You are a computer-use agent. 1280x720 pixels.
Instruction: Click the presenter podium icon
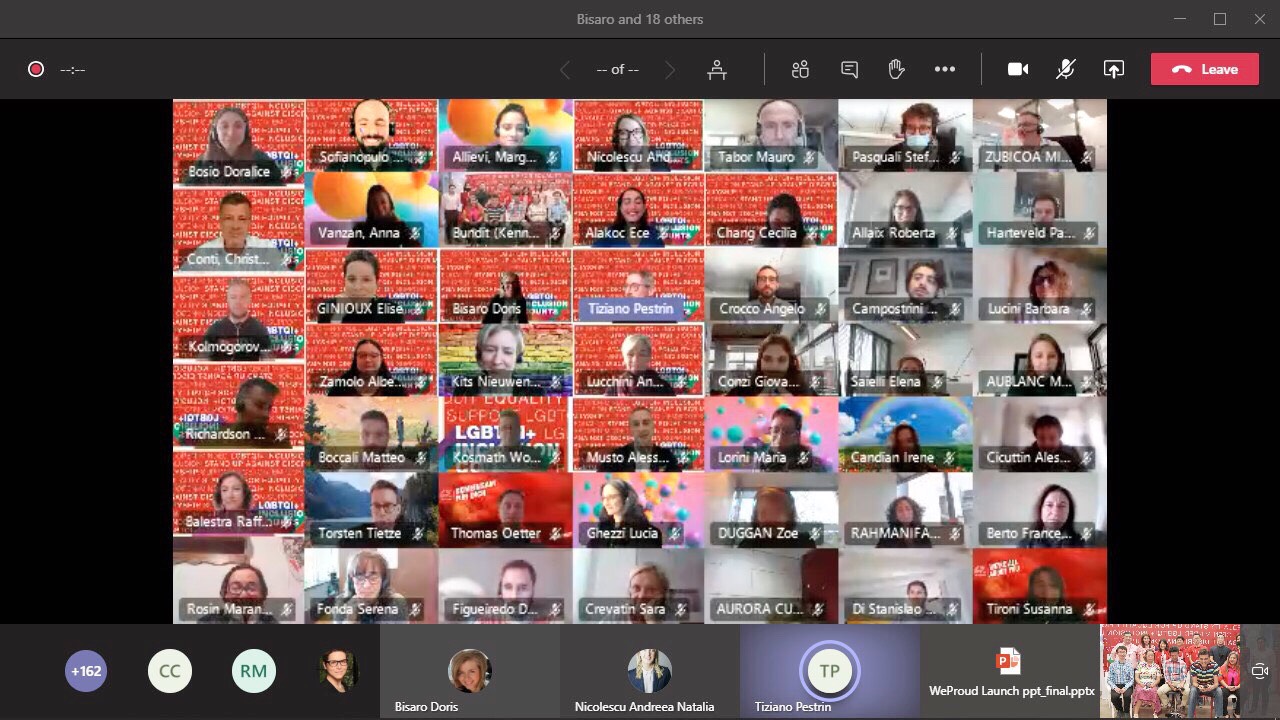point(717,69)
